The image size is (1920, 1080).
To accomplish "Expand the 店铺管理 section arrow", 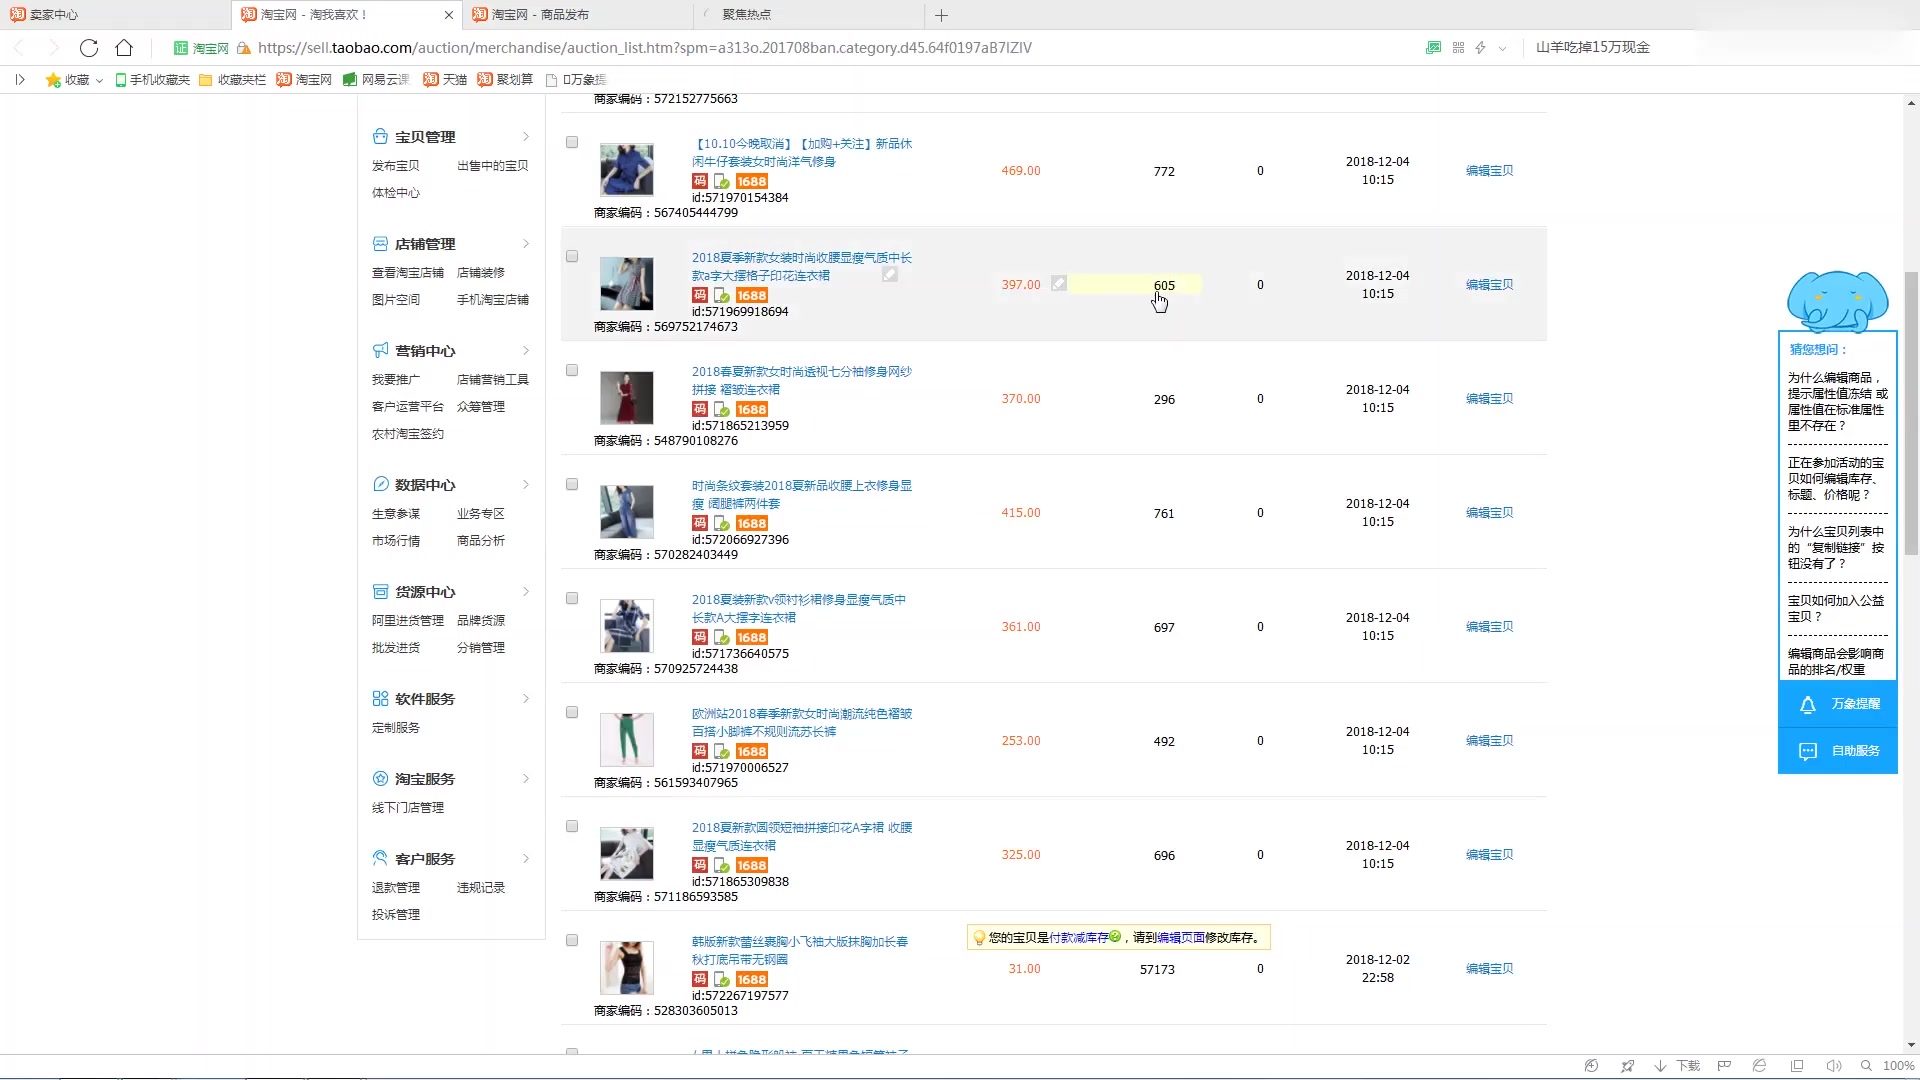I will (526, 244).
